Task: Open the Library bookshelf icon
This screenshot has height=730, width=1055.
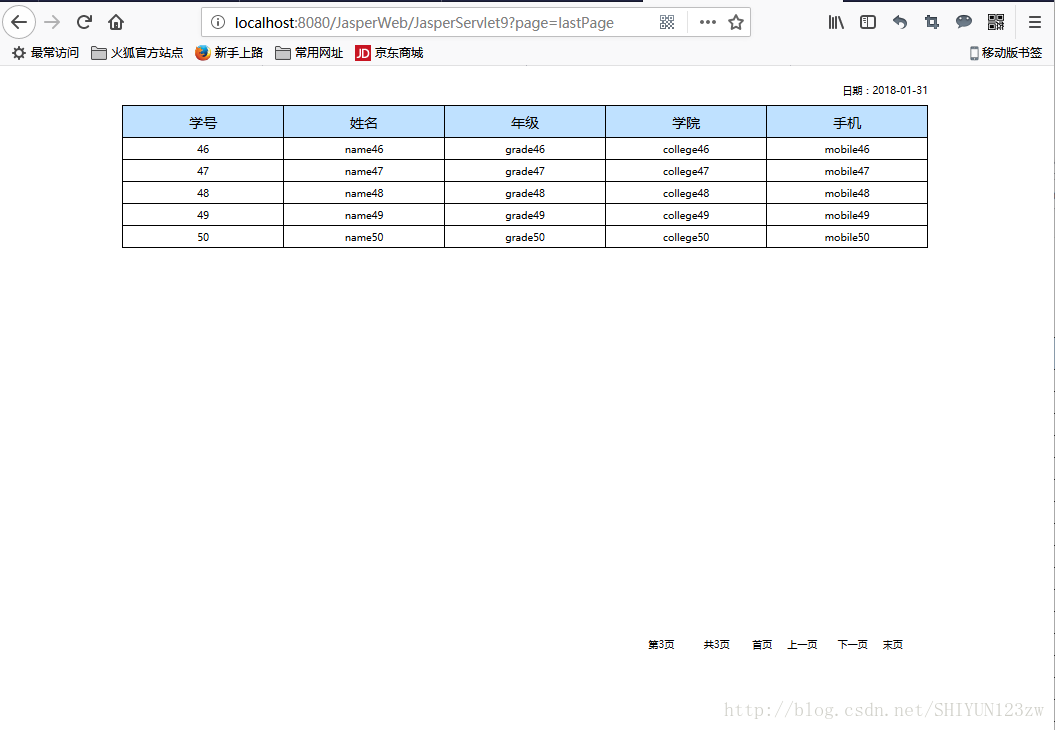Action: [x=836, y=22]
